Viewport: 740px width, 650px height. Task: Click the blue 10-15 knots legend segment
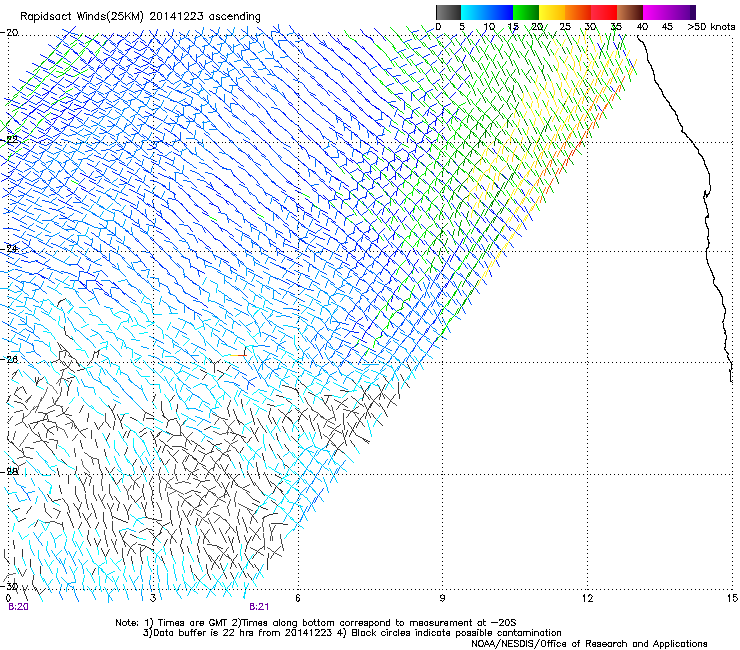pyautogui.click(x=500, y=12)
